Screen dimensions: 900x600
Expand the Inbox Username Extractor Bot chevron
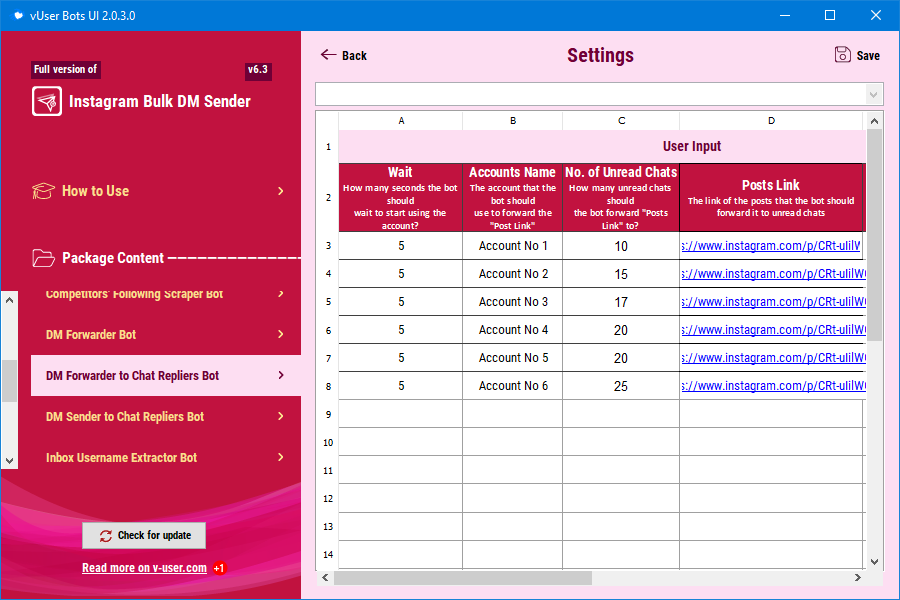[281, 457]
